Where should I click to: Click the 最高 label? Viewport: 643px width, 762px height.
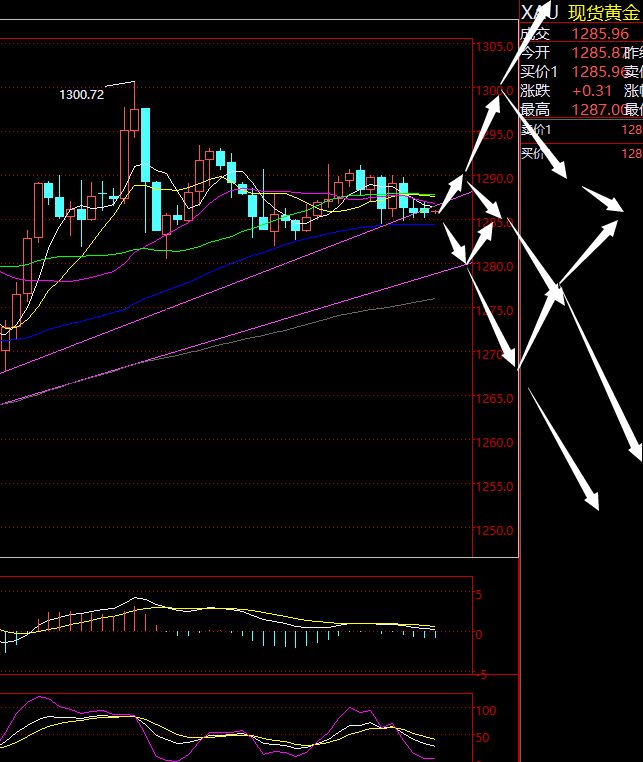pyautogui.click(x=535, y=110)
